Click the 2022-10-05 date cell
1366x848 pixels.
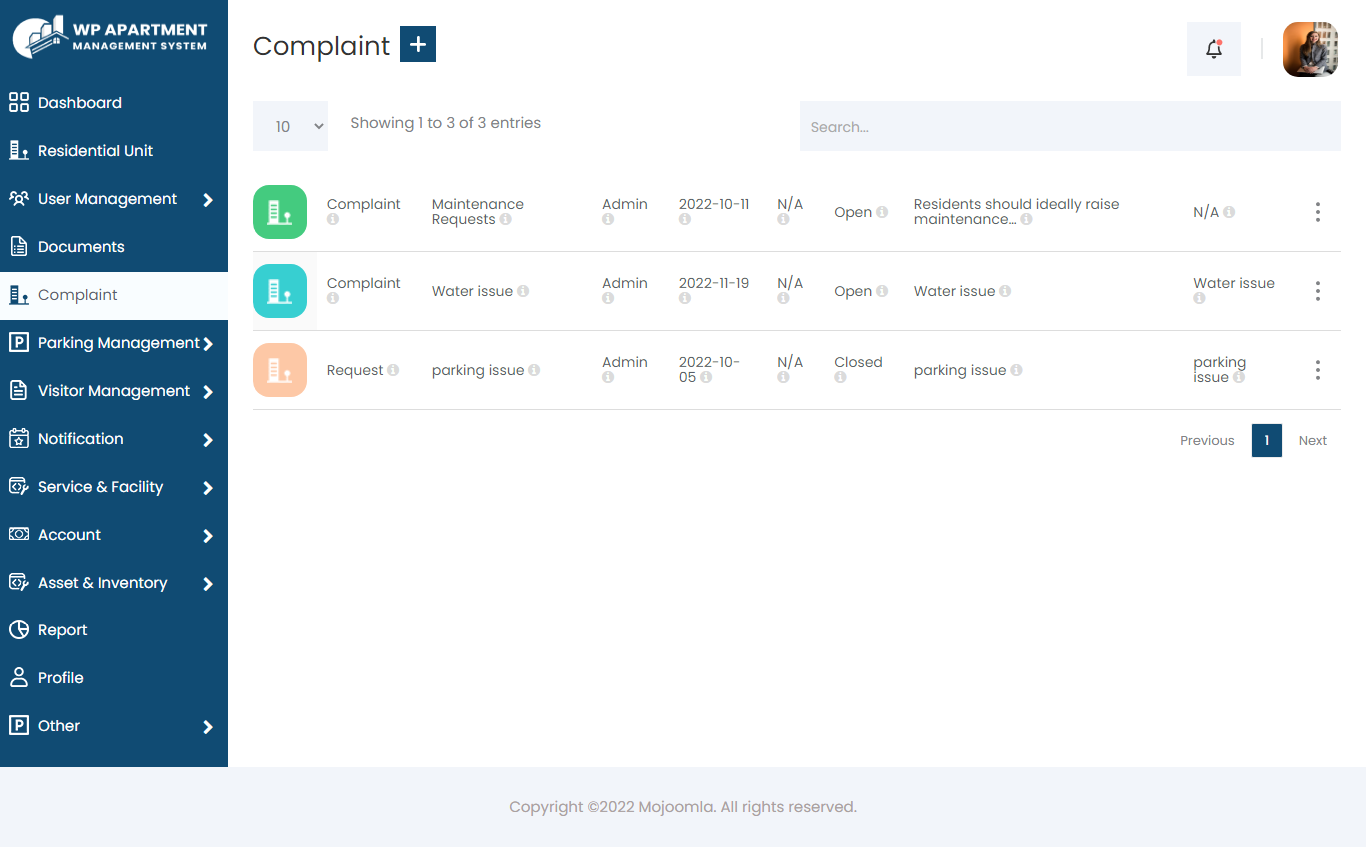tap(709, 369)
